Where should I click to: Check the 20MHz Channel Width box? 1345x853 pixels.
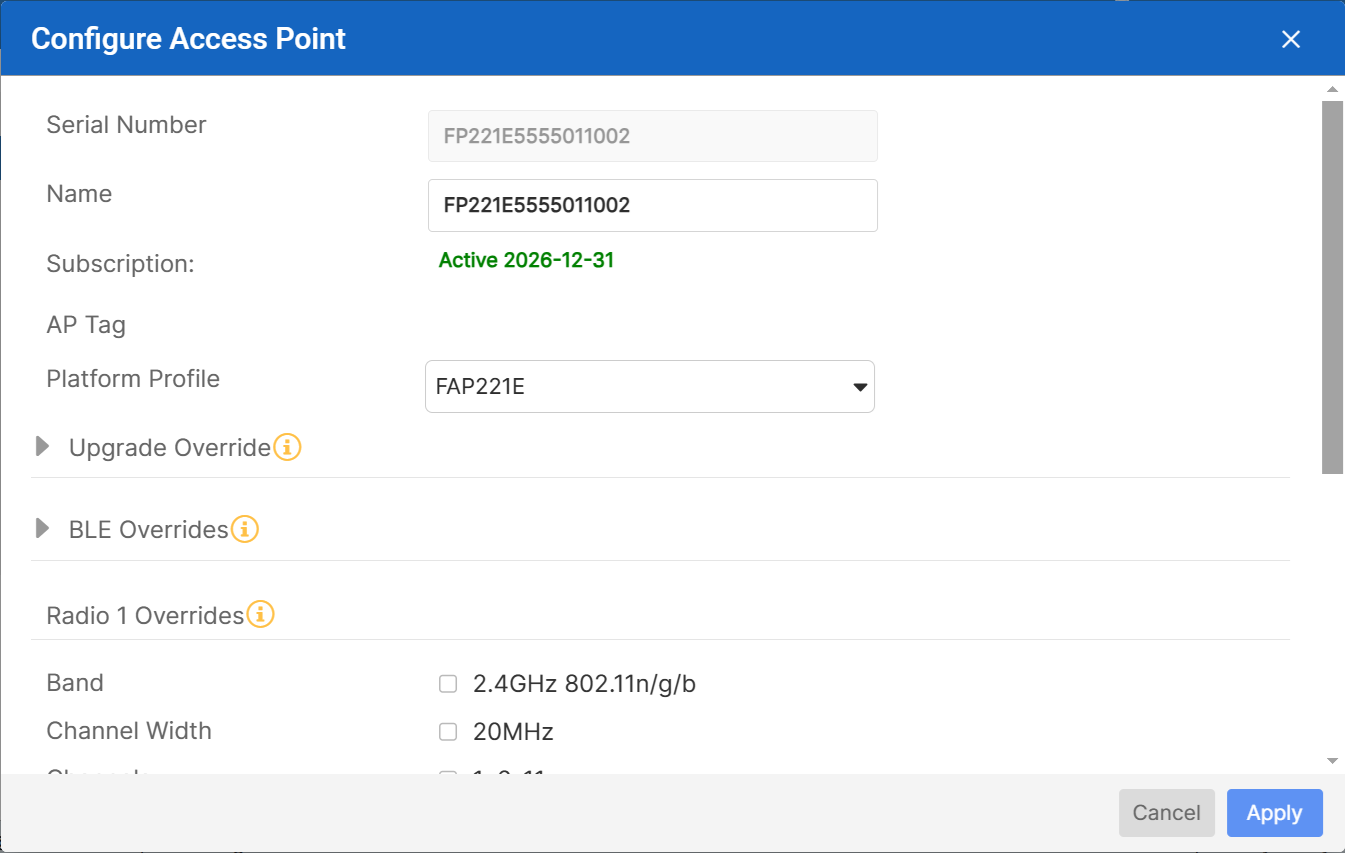[447, 731]
